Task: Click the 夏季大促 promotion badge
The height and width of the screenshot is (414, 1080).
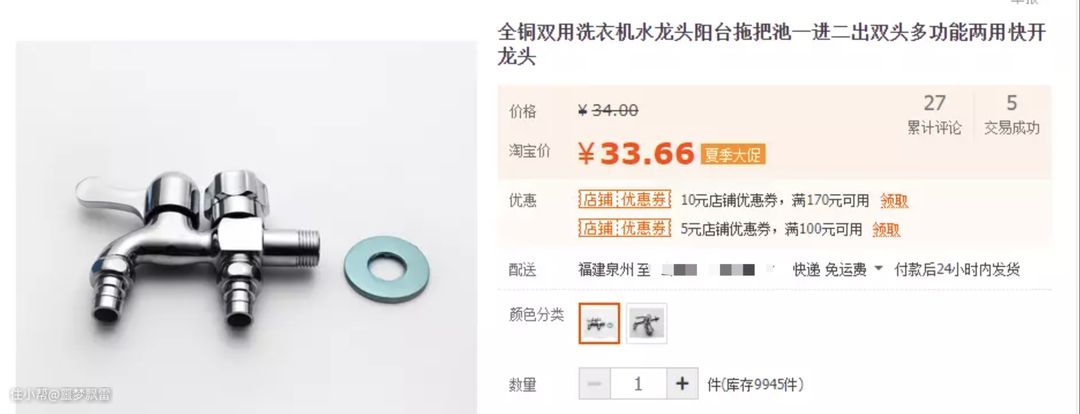Action: coord(733,154)
